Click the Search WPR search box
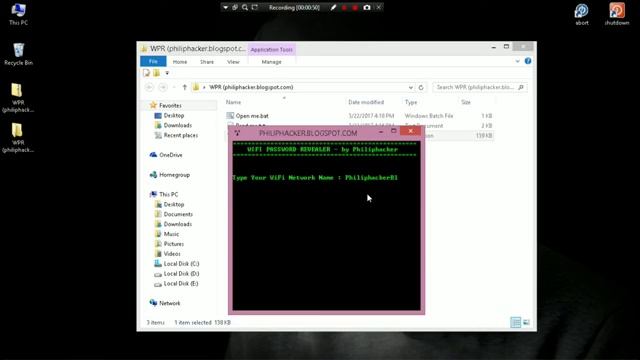Viewport: 640px width, 360px height. [x=480, y=87]
